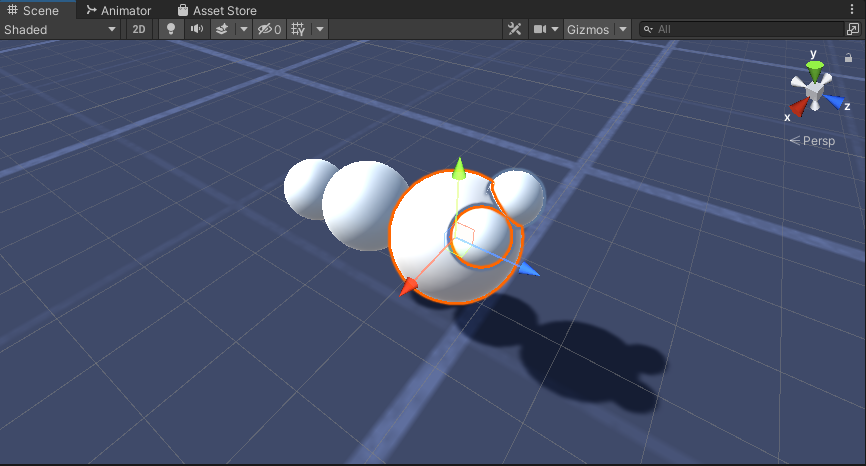Open the Shaded draw mode dropdown
866x466 pixels.
[60, 29]
